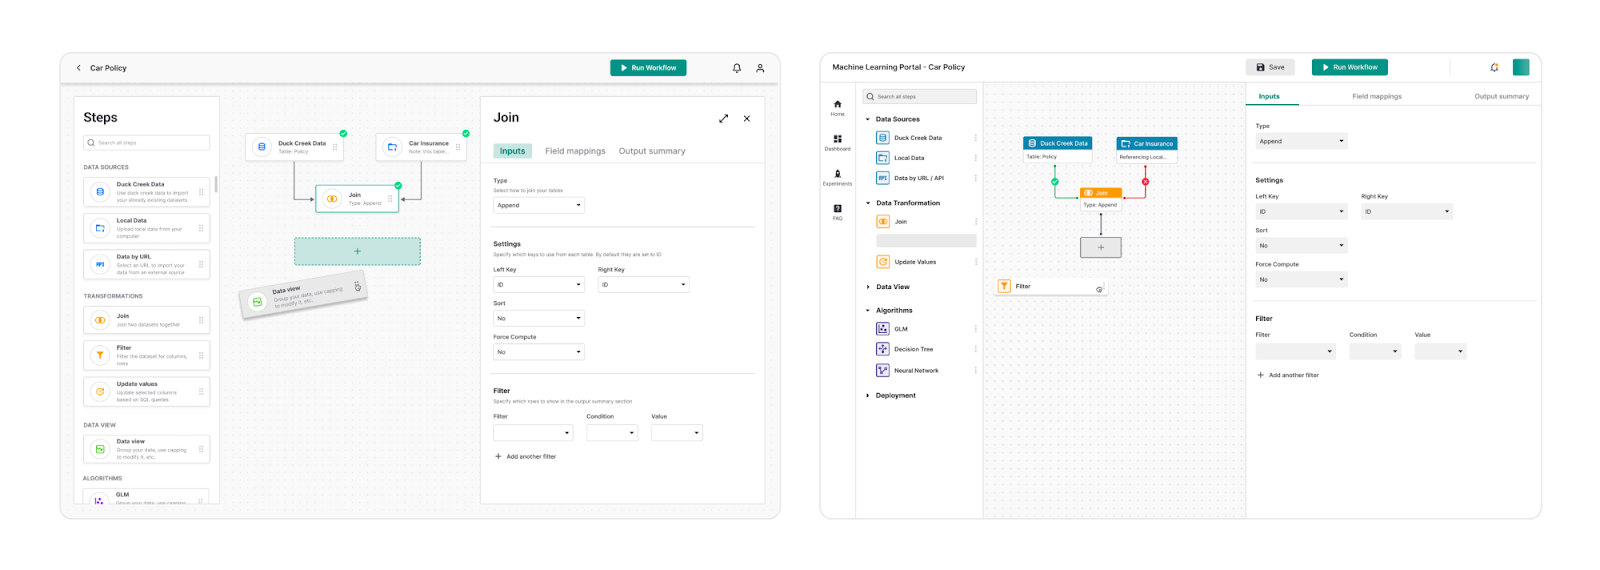Run Workflow in left Car Policy window
The width and height of the screenshot is (1600, 570).
(648, 68)
